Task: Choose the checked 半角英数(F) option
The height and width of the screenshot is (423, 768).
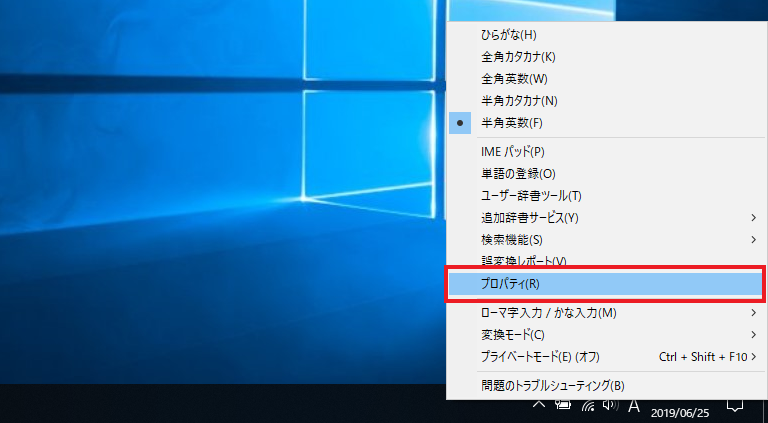Action: (511, 123)
